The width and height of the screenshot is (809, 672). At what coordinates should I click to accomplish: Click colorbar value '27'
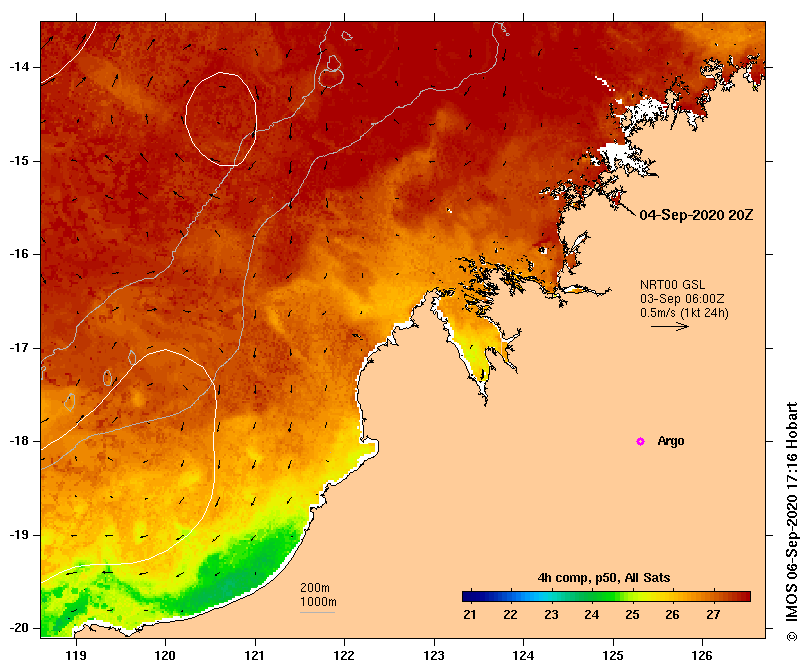tap(713, 615)
